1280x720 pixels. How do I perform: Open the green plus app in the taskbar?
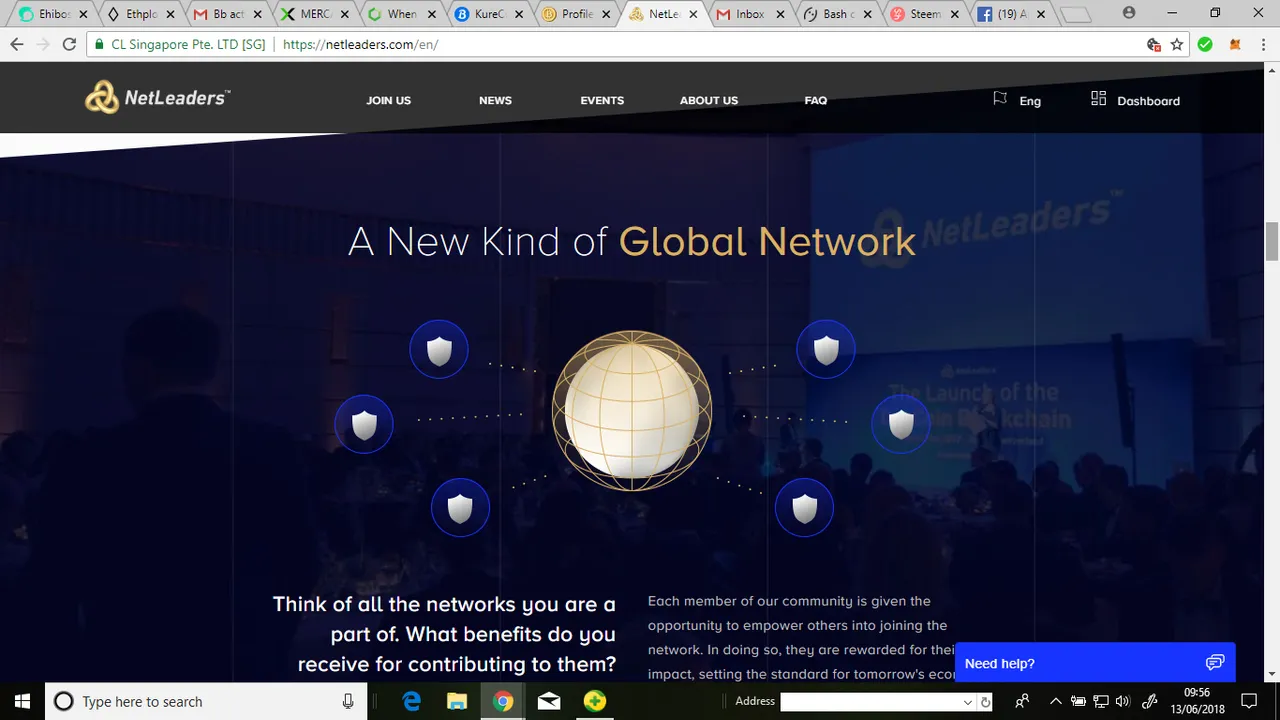click(595, 701)
